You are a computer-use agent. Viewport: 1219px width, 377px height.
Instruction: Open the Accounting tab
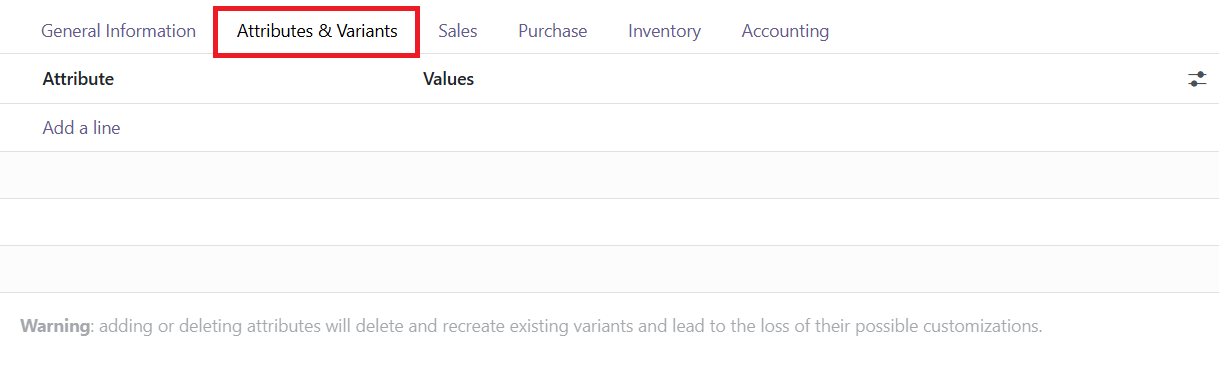pos(785,31)
